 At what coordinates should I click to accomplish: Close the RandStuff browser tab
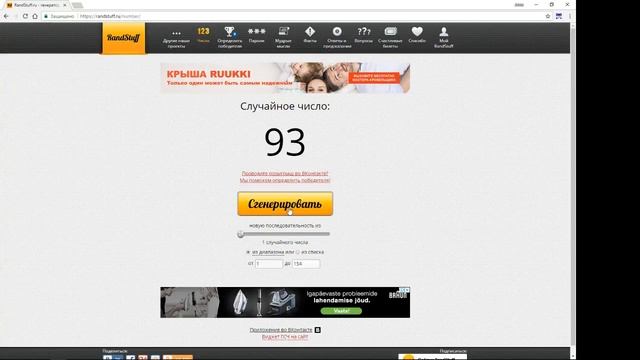point(64,5)
